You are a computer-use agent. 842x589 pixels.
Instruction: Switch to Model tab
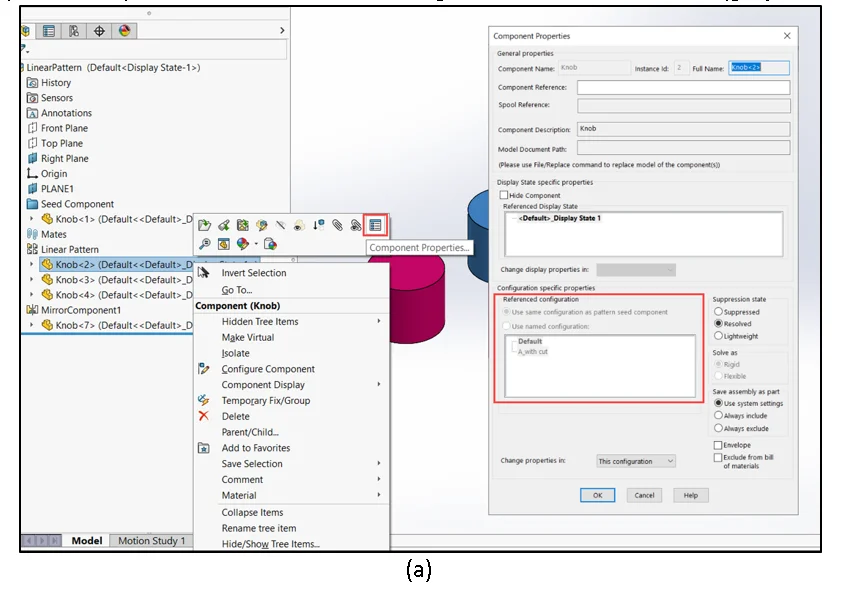86,541
